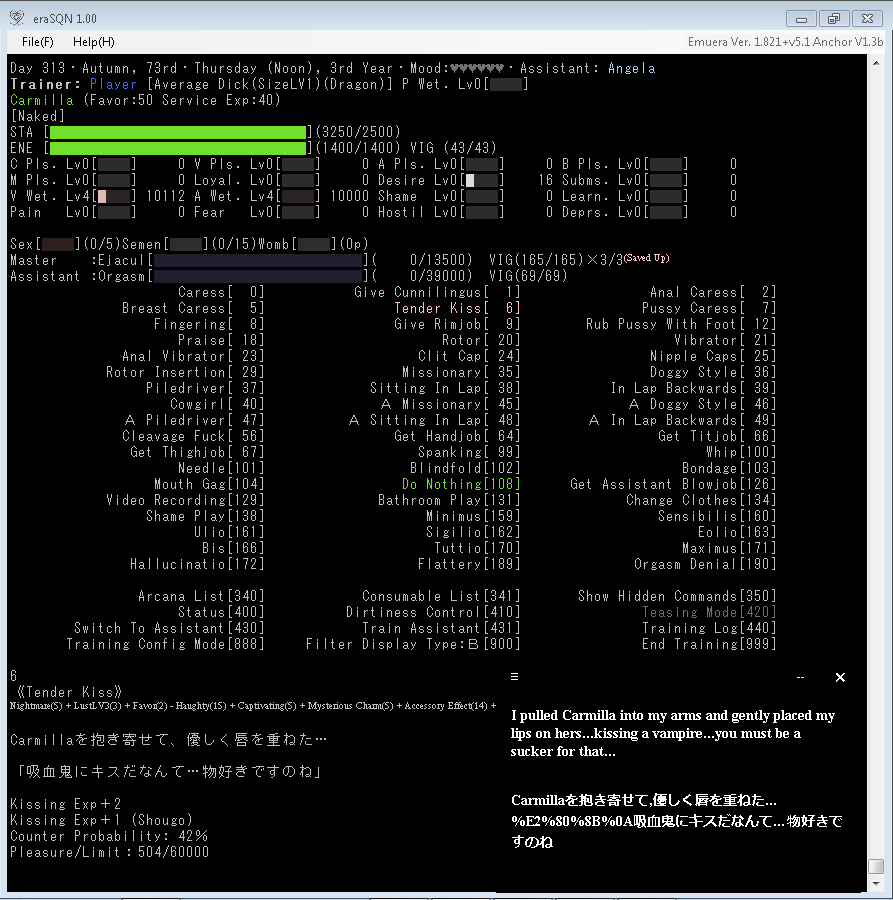Open the Help(H) menu
Screen dimensions: 893x900
pyautogui.click(x=94, y=42)
